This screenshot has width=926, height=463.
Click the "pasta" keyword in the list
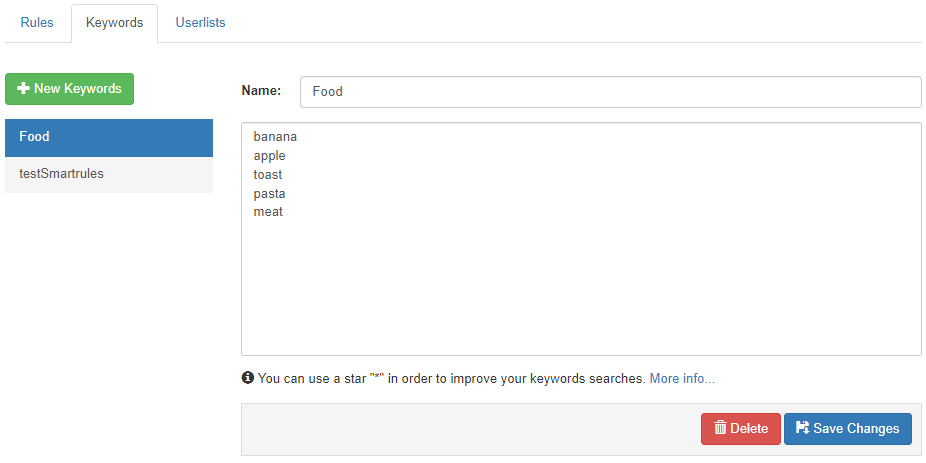(x=269, y=193)
